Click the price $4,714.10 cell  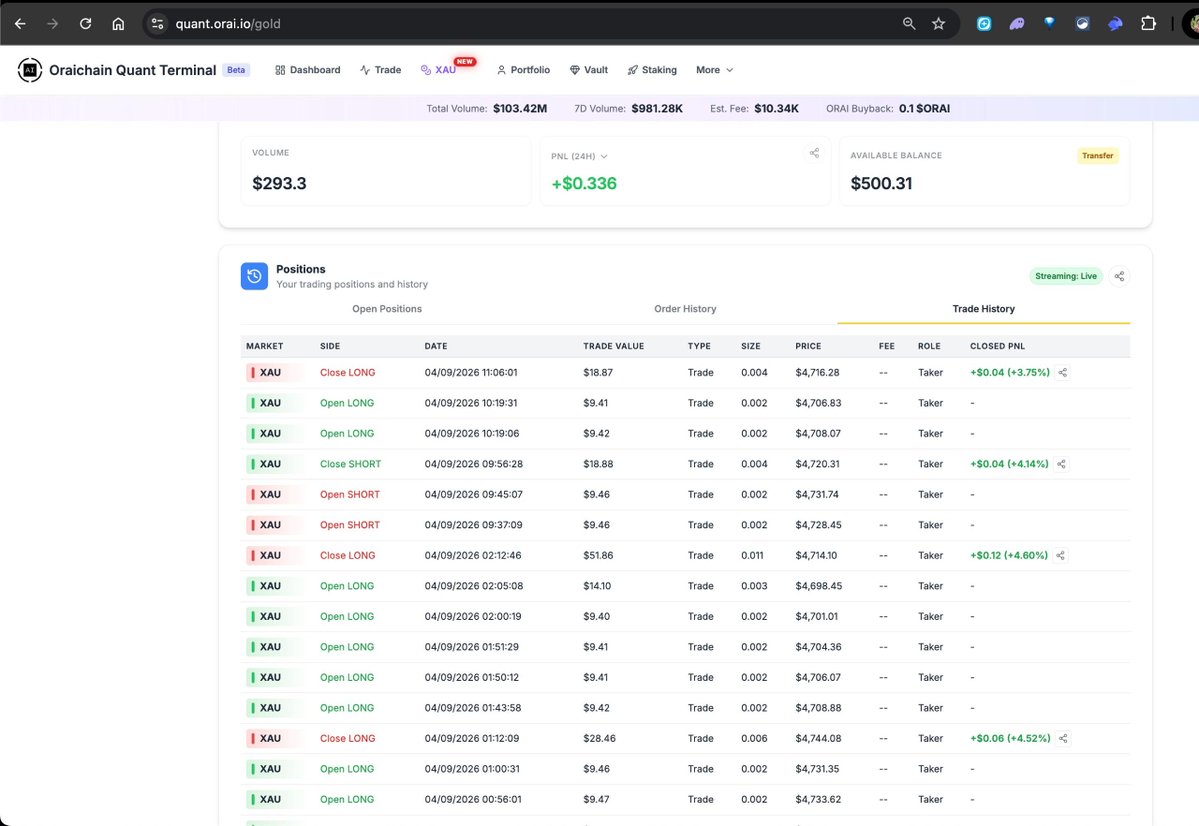[816, 555]
